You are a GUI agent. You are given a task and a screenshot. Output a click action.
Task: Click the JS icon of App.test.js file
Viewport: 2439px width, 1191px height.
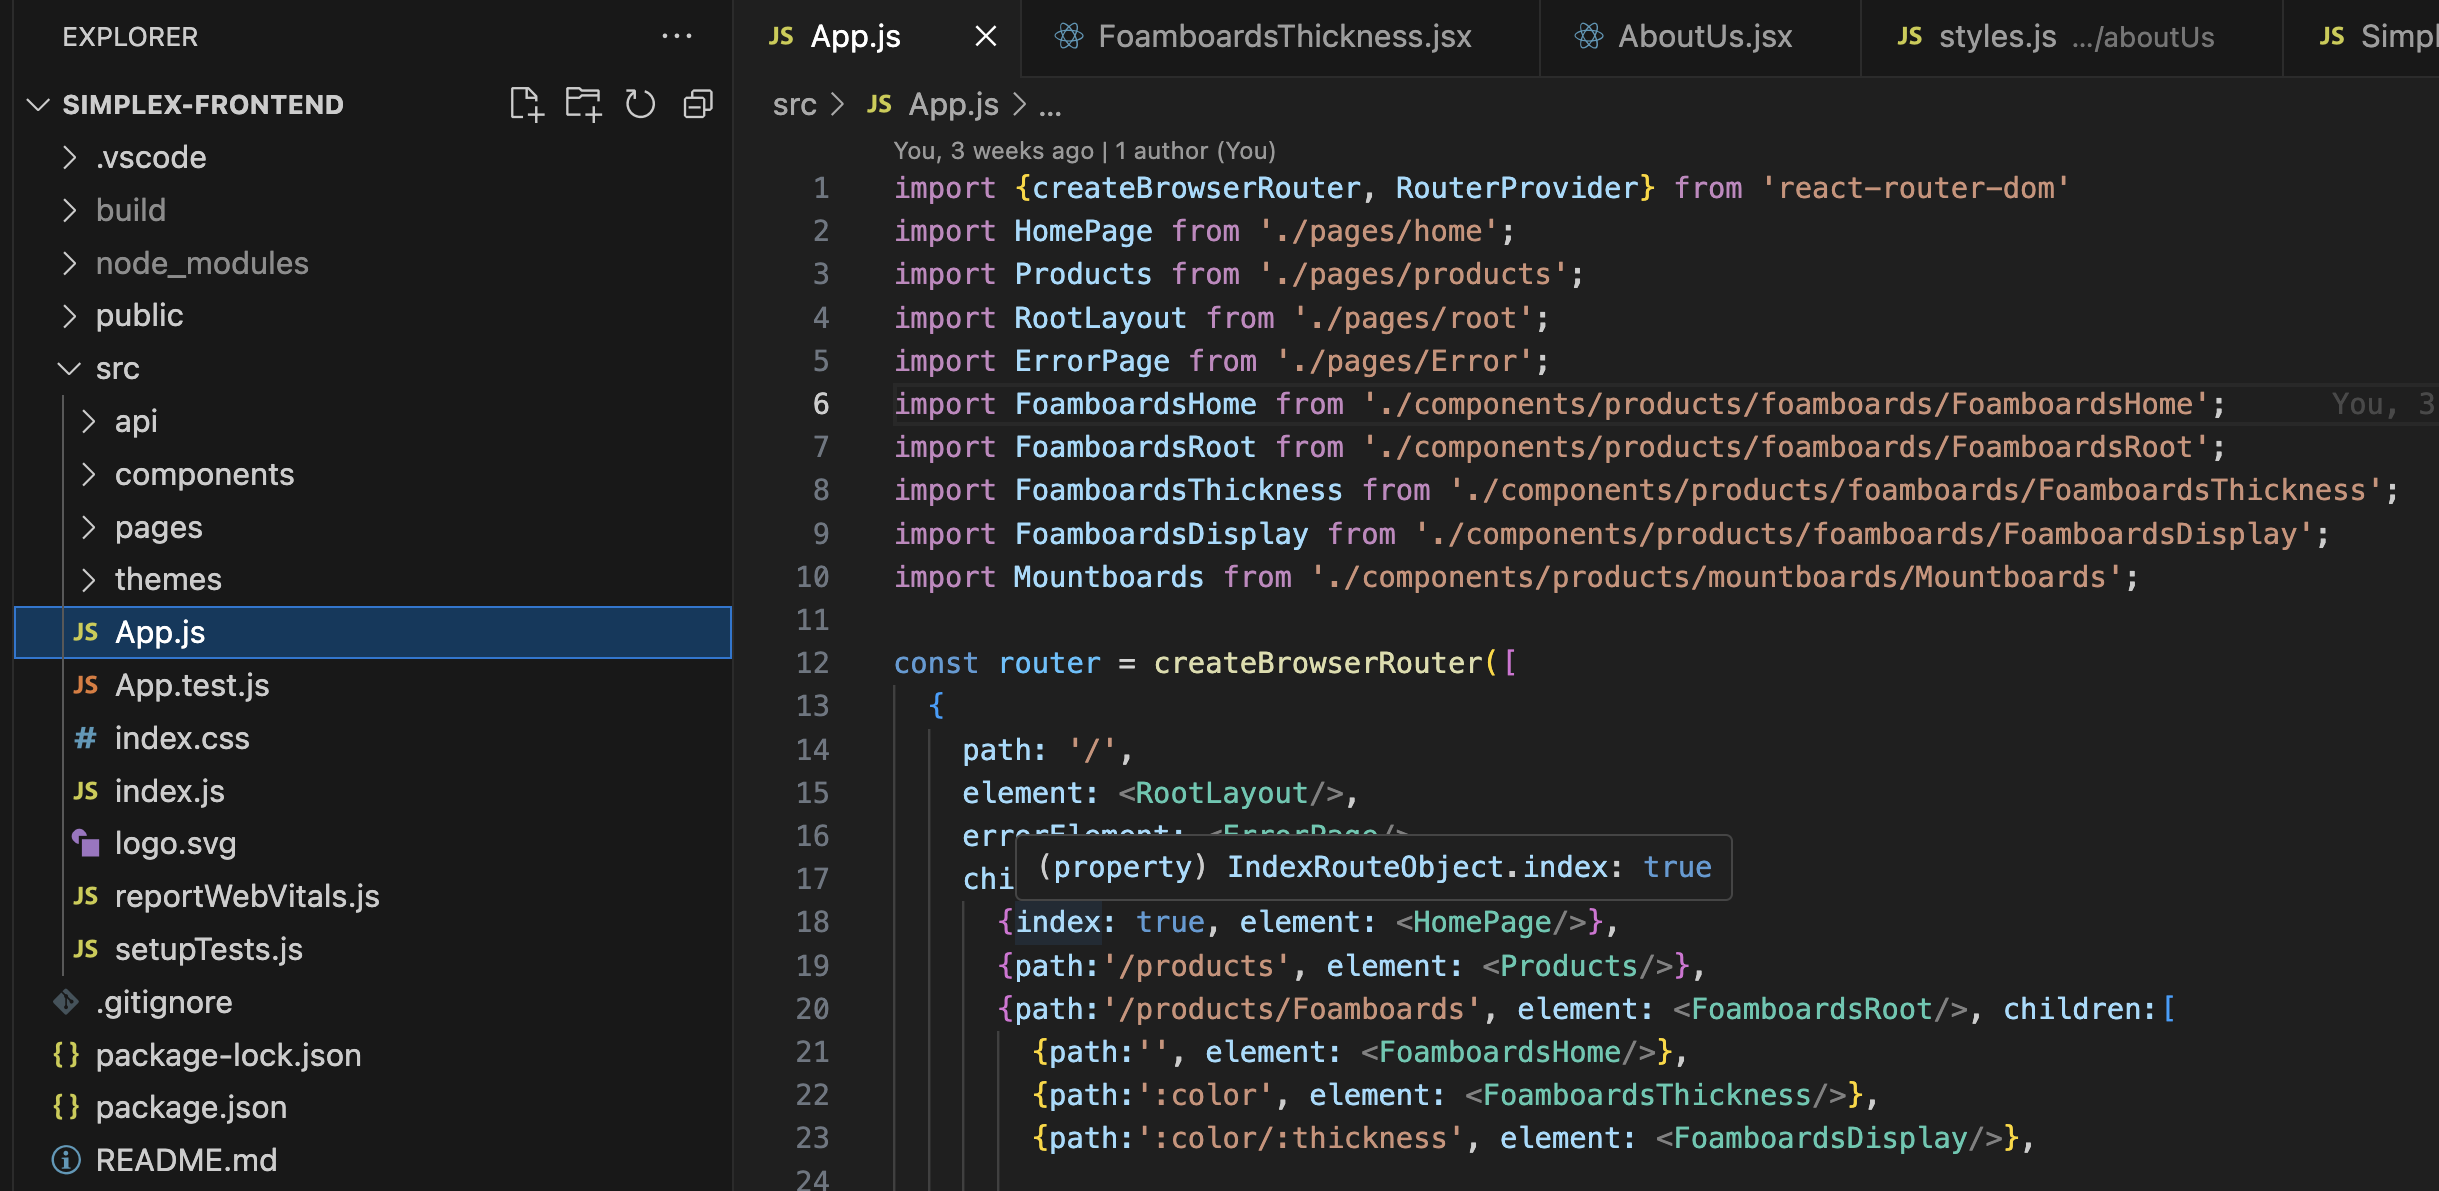(x=86, y=685)
